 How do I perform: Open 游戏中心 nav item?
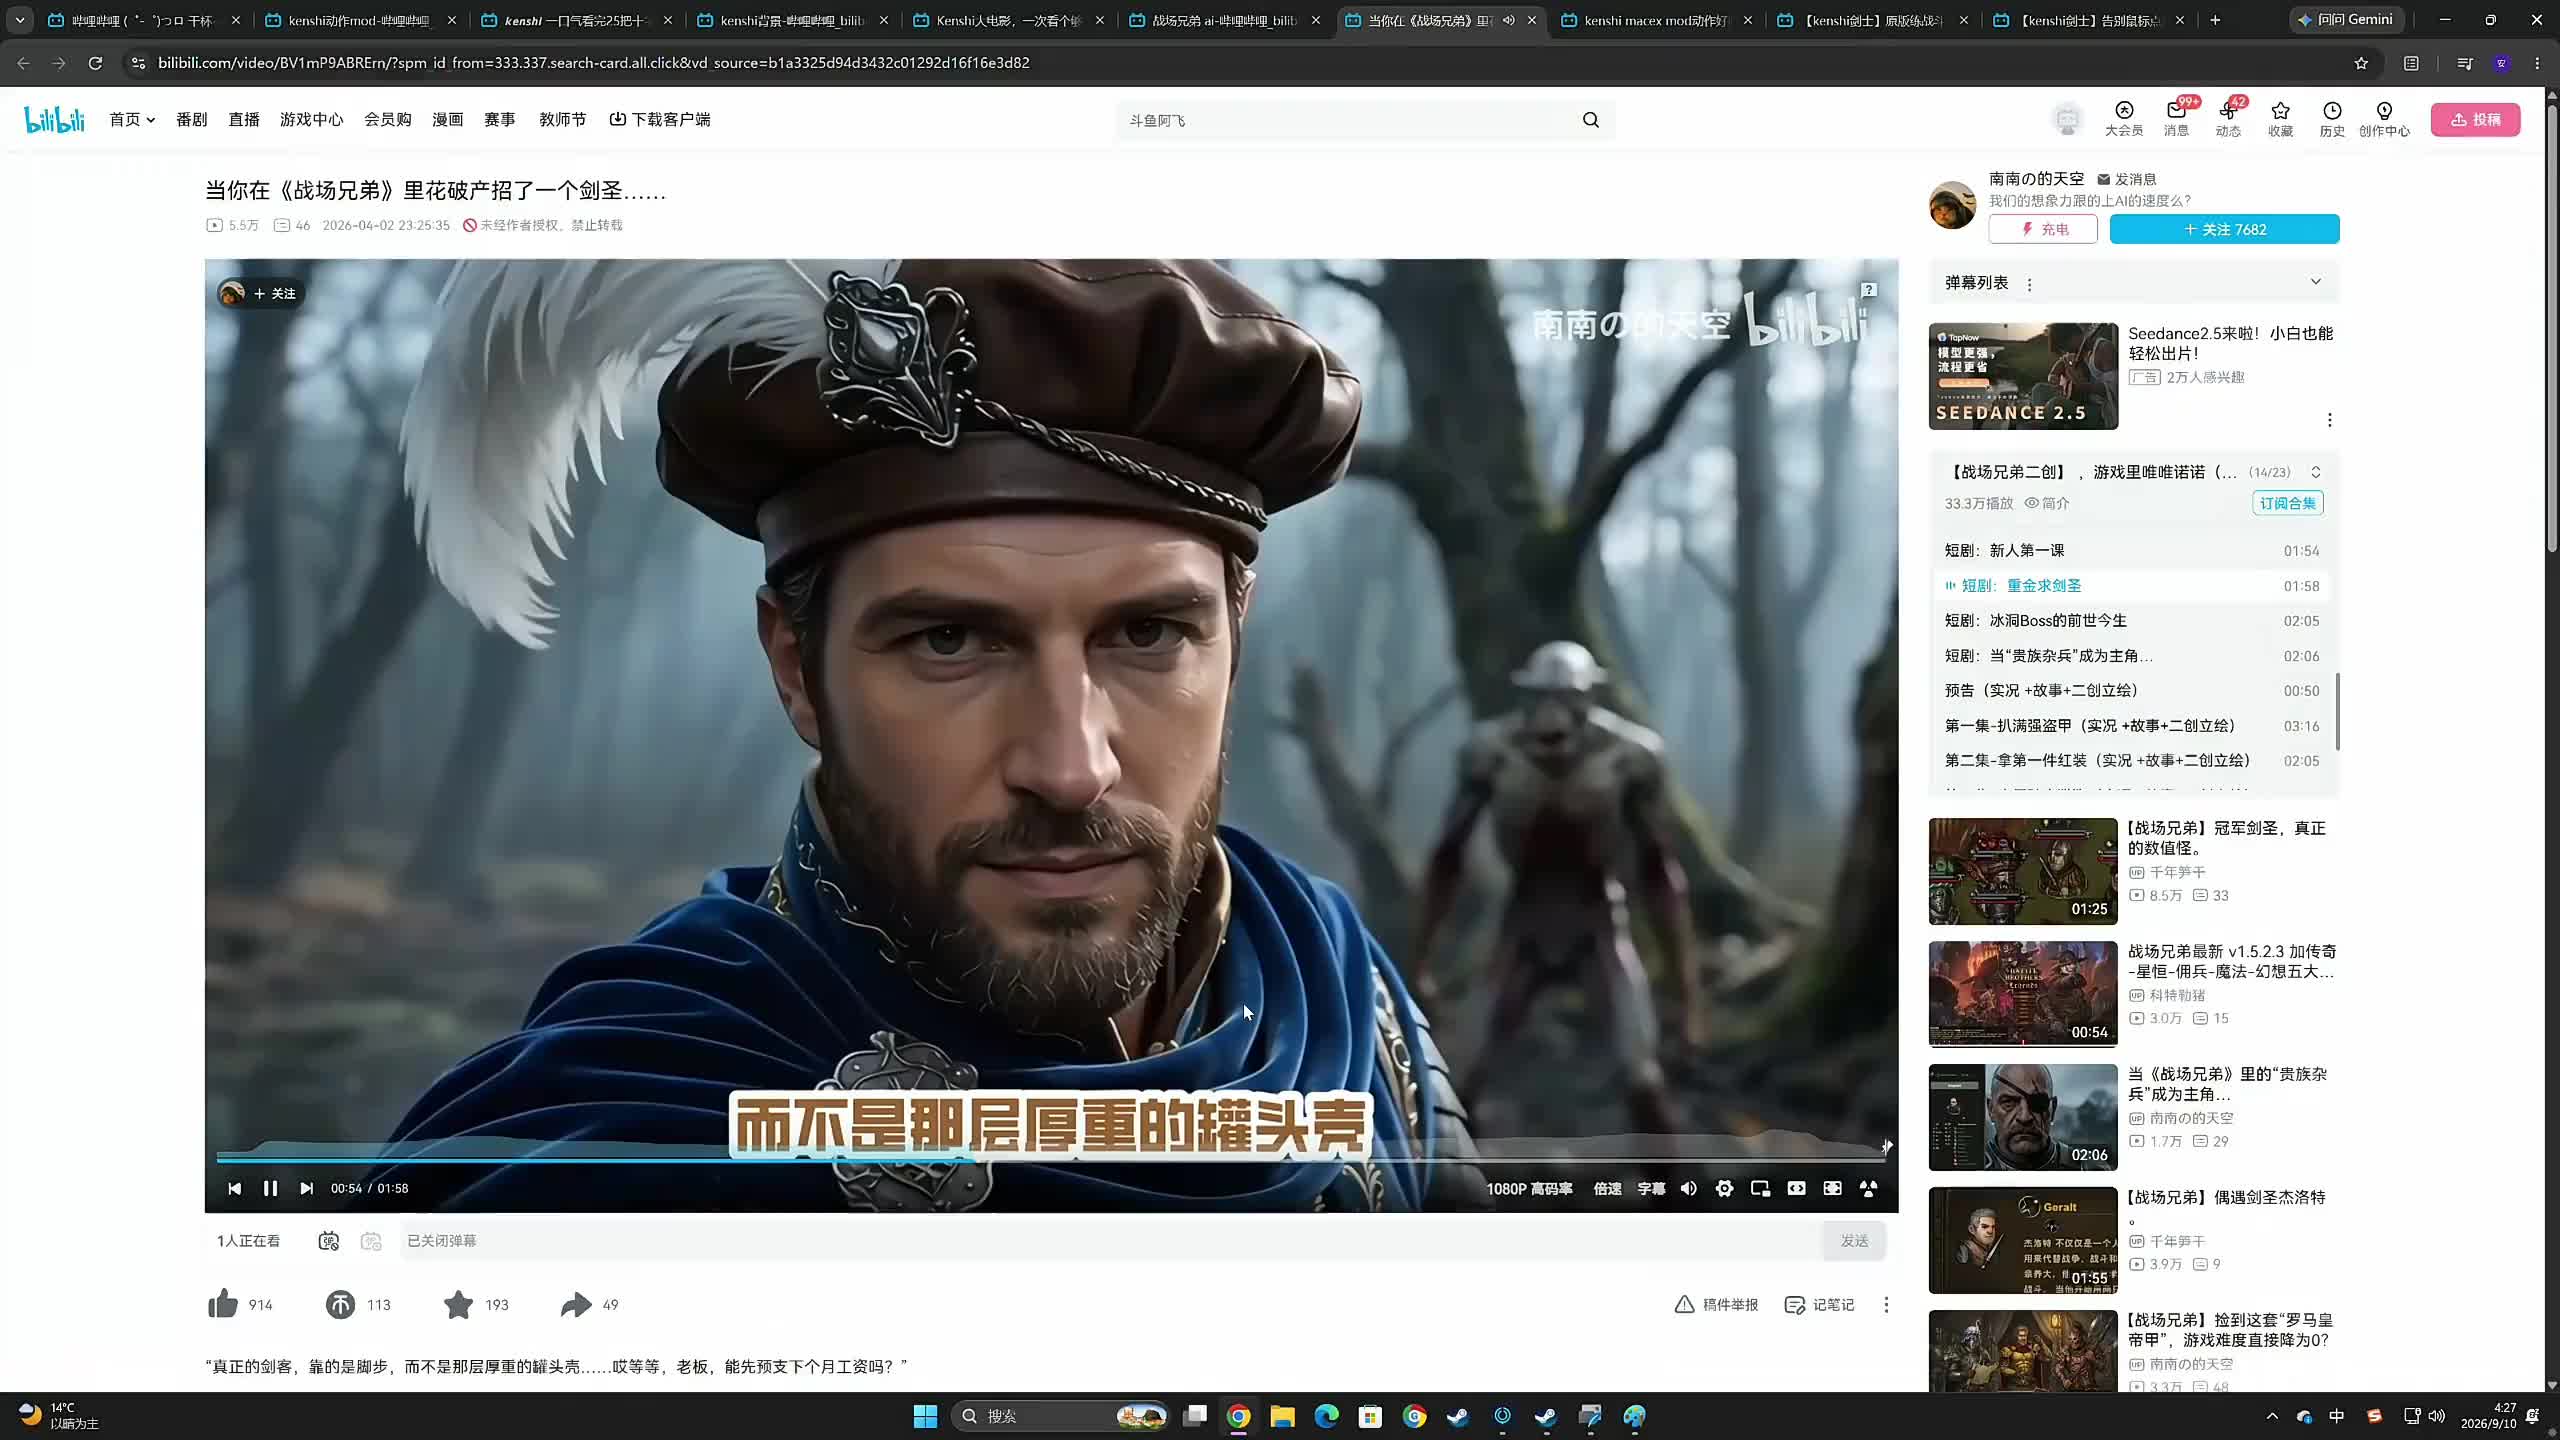click(311, 119)
